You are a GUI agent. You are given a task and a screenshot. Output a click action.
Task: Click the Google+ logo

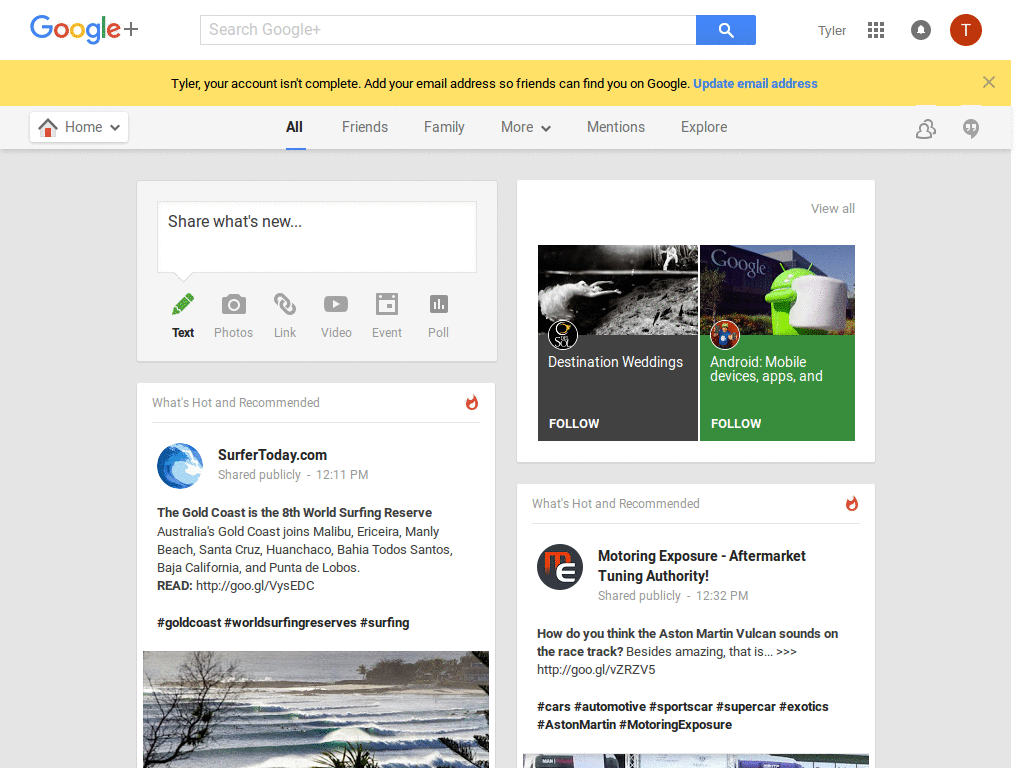coord(84,29)
